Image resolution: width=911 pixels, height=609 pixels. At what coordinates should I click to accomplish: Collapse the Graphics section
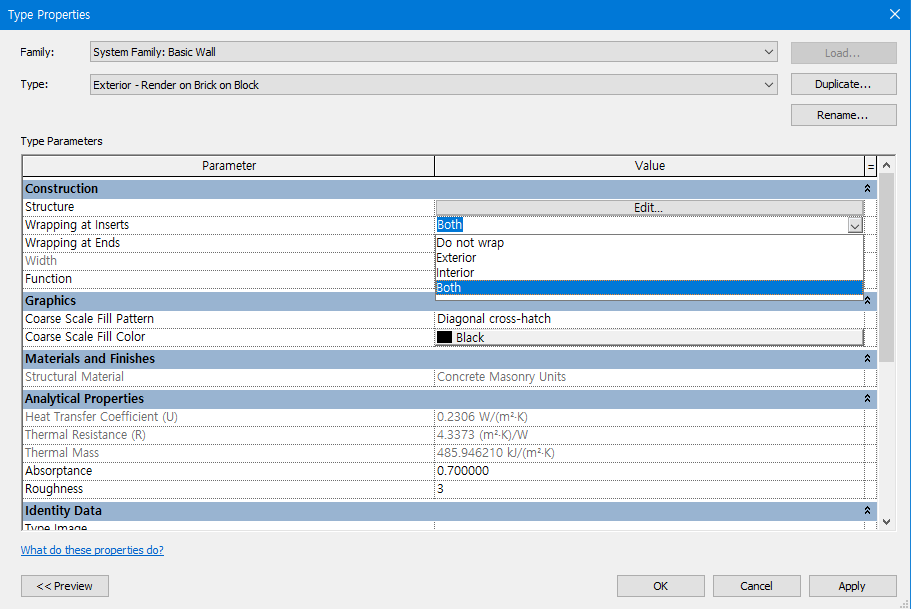(867, 301)
